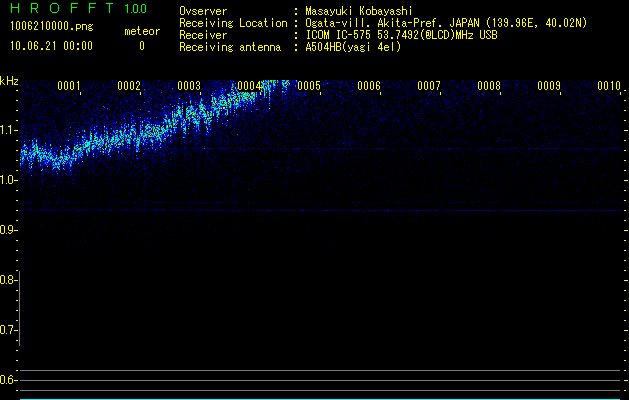The height and width of the screenshot is (400, 629).
Task: Click the 10.06.21 00:00 timestamp
Action: (x=51, y=46)
